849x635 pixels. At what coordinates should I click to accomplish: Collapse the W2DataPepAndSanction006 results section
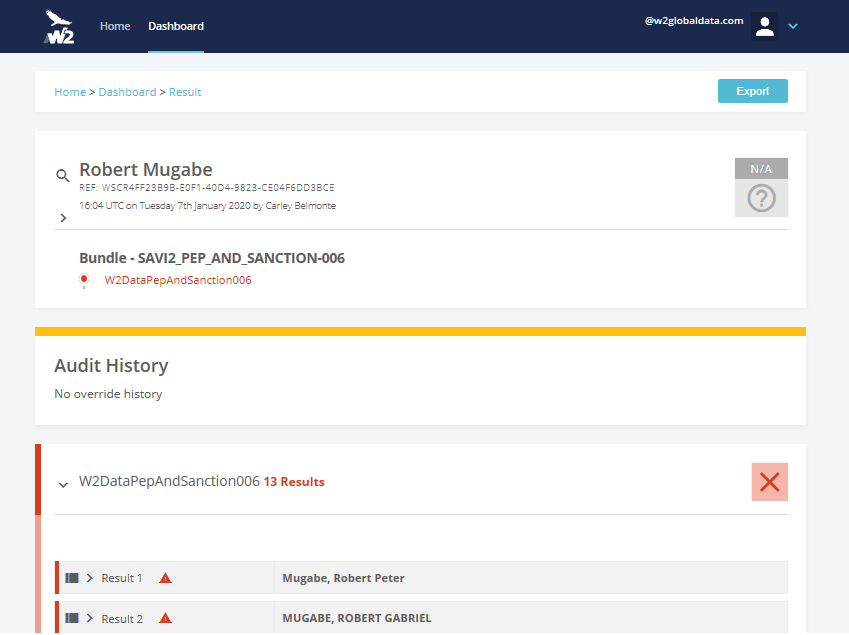click(x=63, y=485)
